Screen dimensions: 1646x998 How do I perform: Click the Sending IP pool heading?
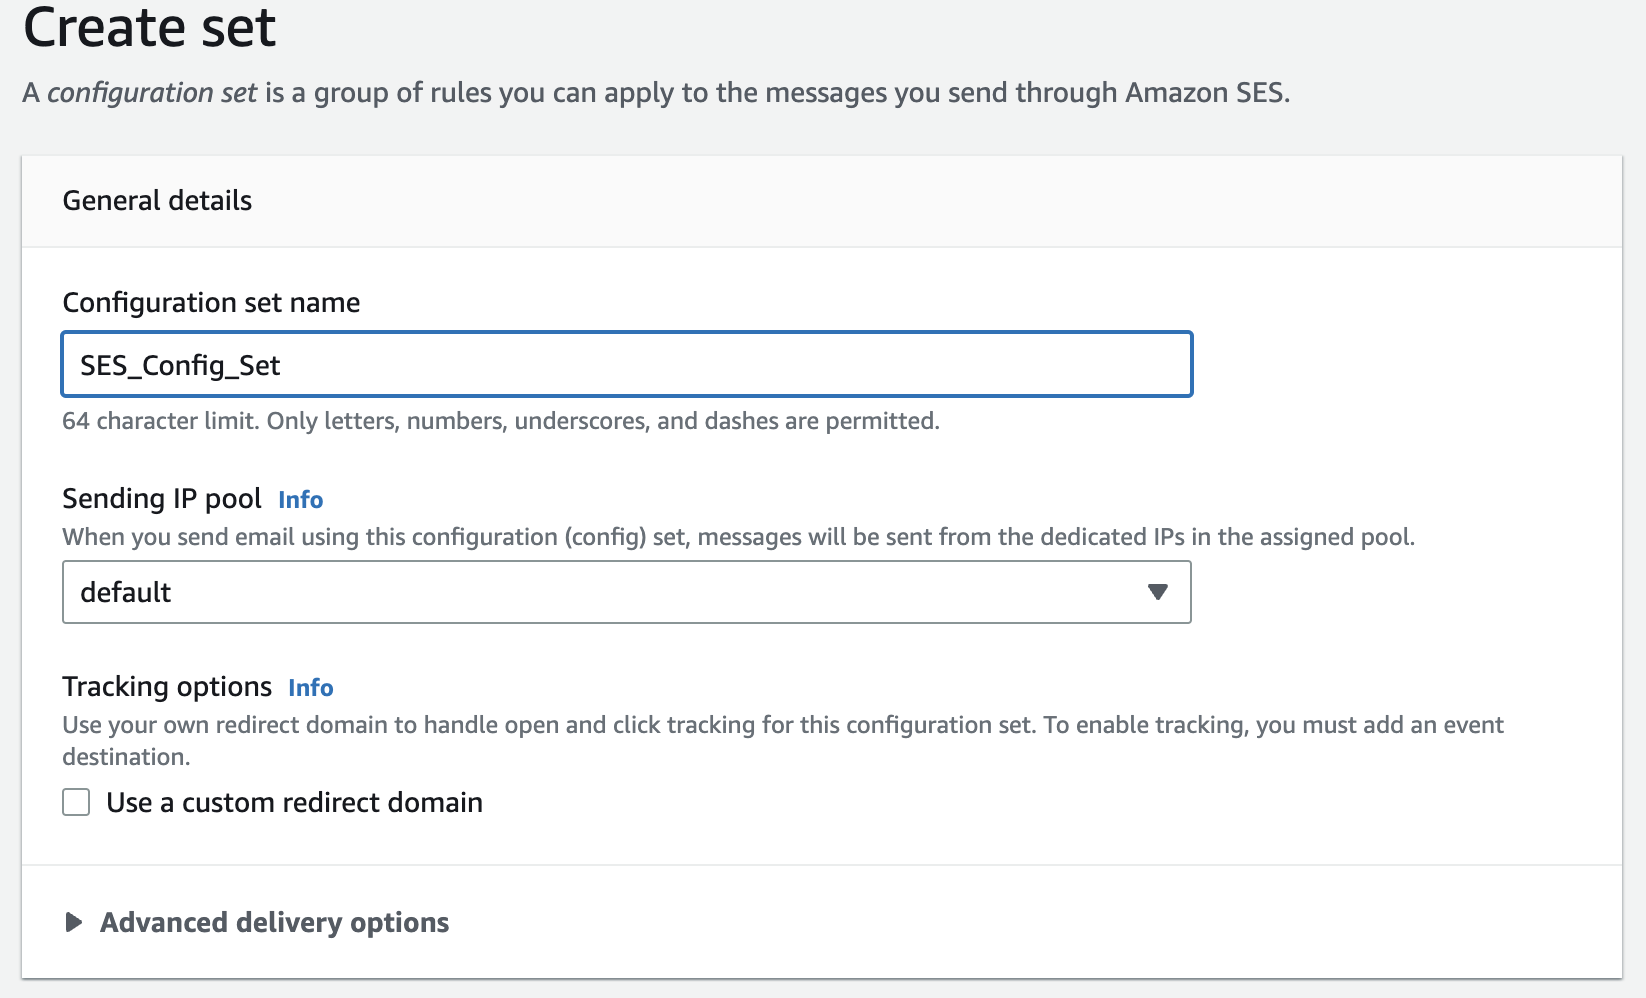point(162,497)
